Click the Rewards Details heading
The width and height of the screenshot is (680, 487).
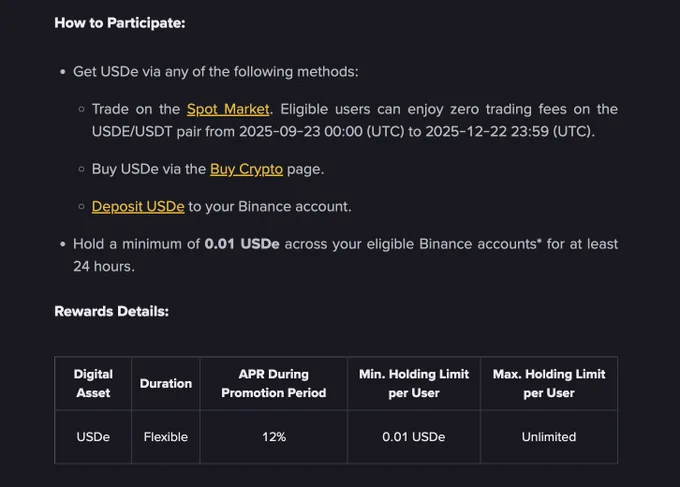(111, 311)
